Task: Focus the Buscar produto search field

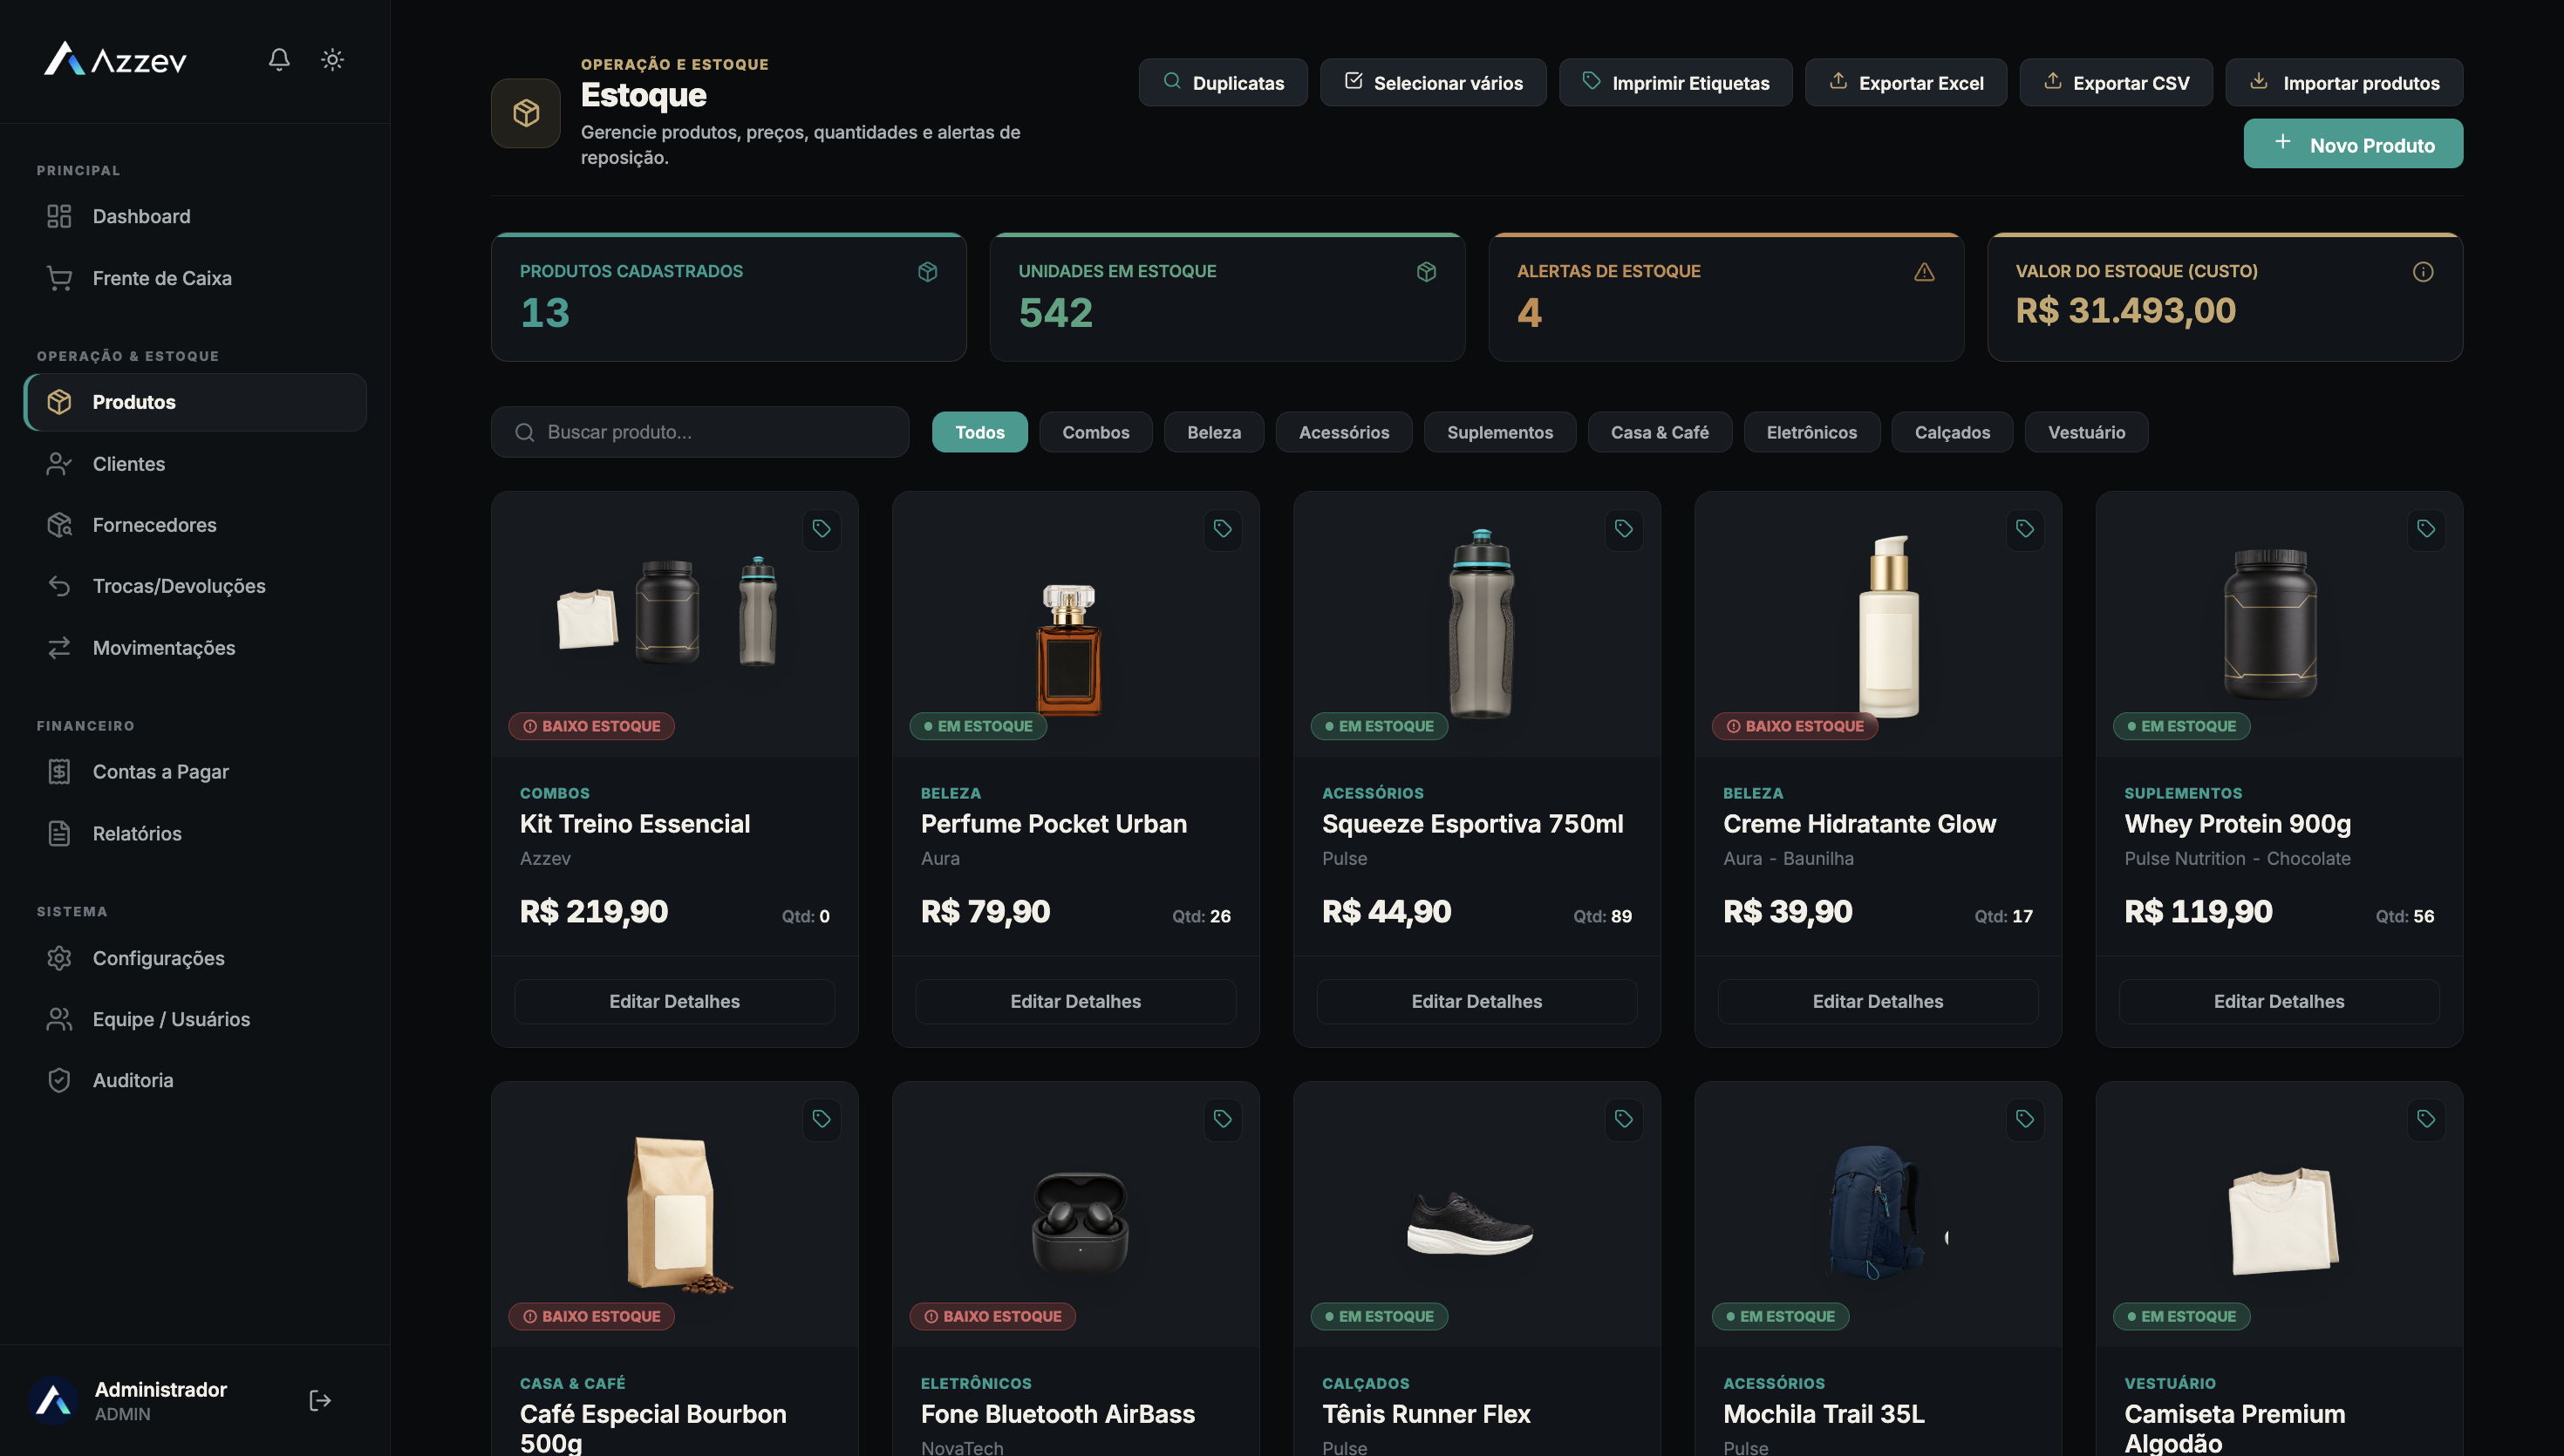Action: 700,432
